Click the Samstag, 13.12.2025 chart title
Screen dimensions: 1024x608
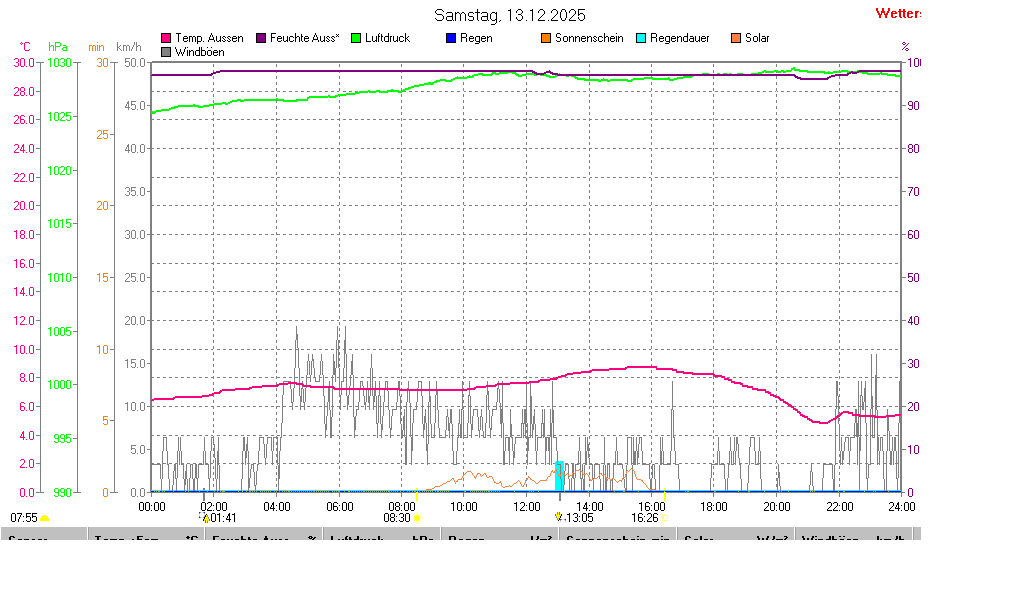[x=510, y=15]
